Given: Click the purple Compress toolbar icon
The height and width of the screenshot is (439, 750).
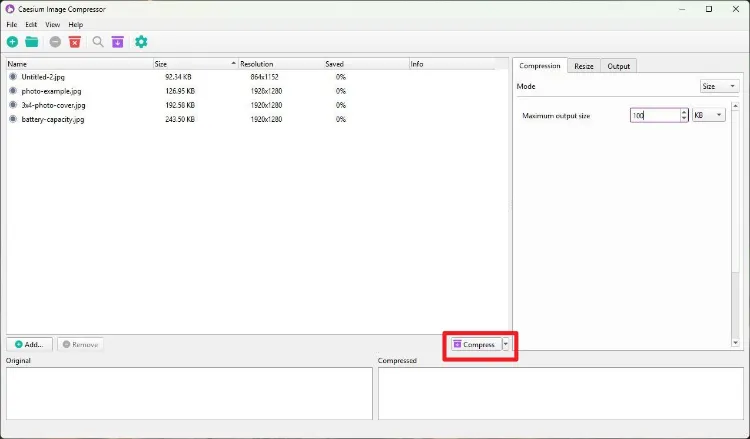Looking at the screenshot, I should click(118, 42).
